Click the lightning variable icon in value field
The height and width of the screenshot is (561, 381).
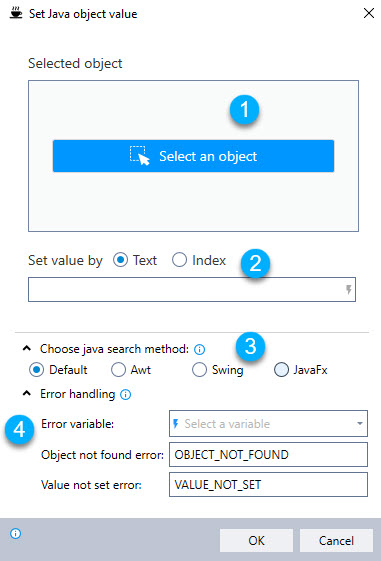point(348,289)
